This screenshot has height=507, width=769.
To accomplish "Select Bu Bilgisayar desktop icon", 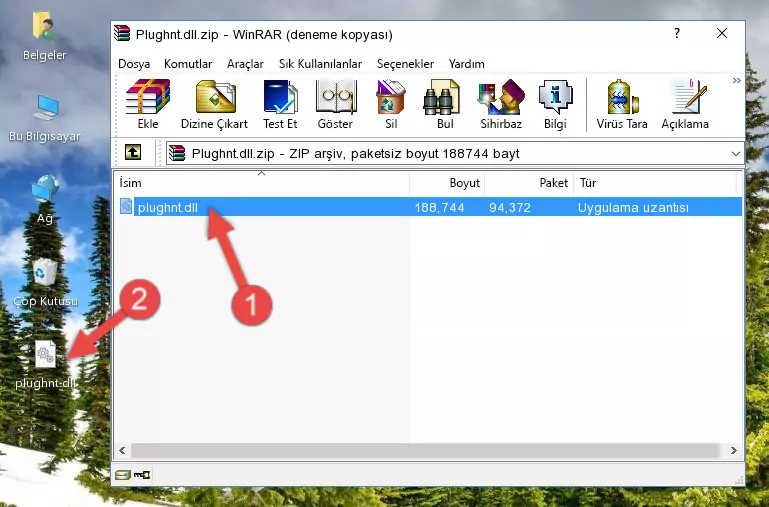I will tap(44, 118).
